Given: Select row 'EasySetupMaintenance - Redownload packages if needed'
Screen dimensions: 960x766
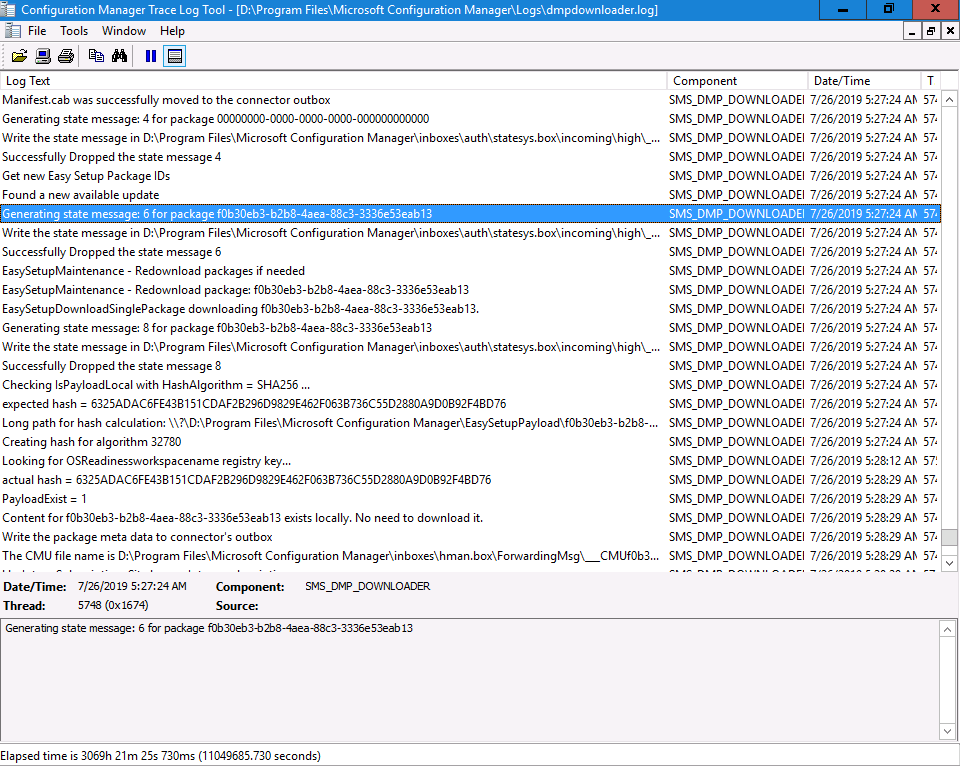Looking at the screenshot, I should pyautogui.click(x=470, y=271).
